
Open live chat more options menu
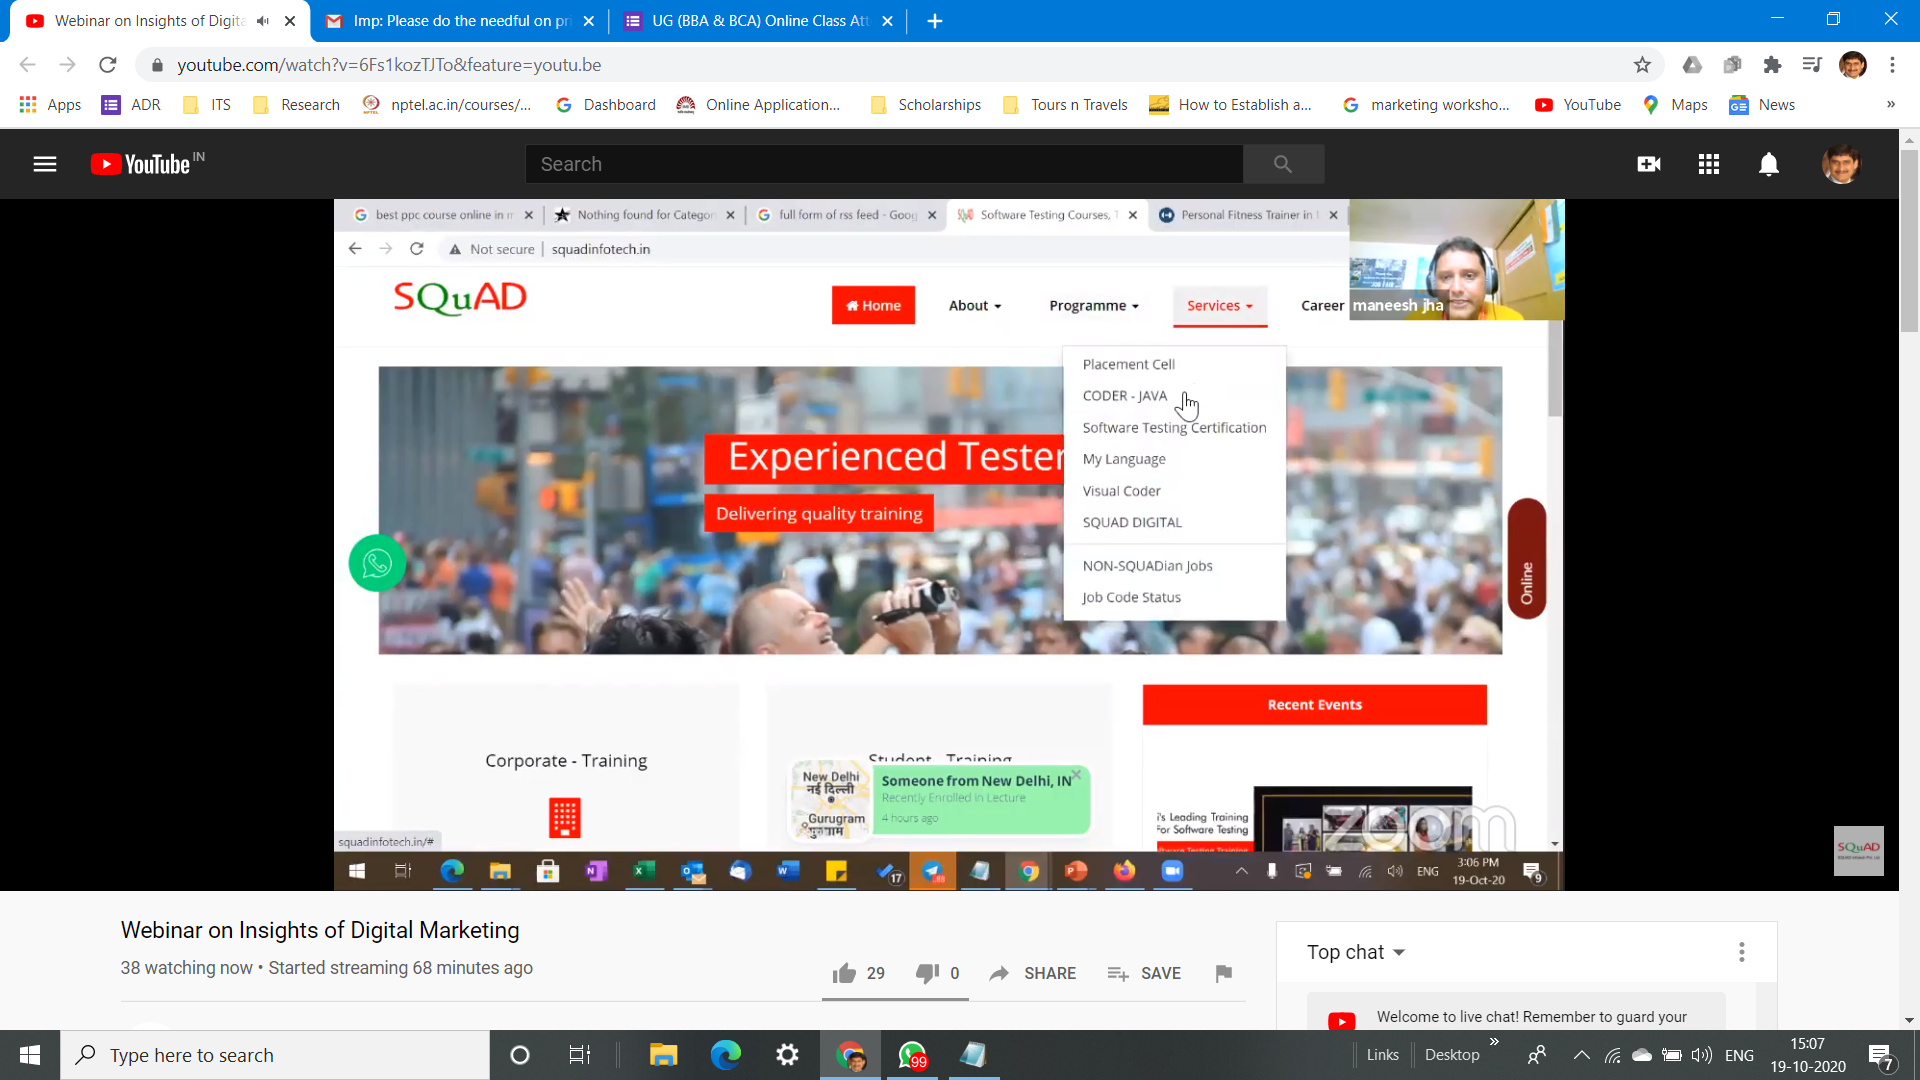click(x=1742, y=952)
